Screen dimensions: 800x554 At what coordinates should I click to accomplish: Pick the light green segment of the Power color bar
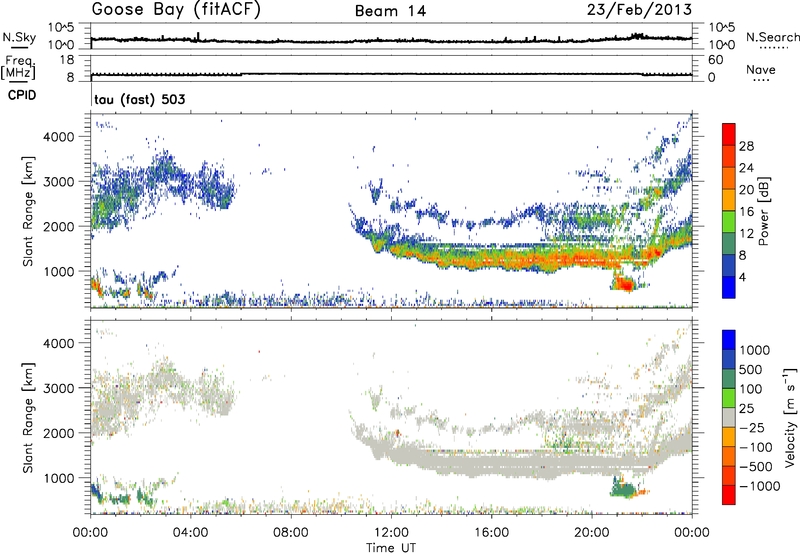(x=729, y=221)
